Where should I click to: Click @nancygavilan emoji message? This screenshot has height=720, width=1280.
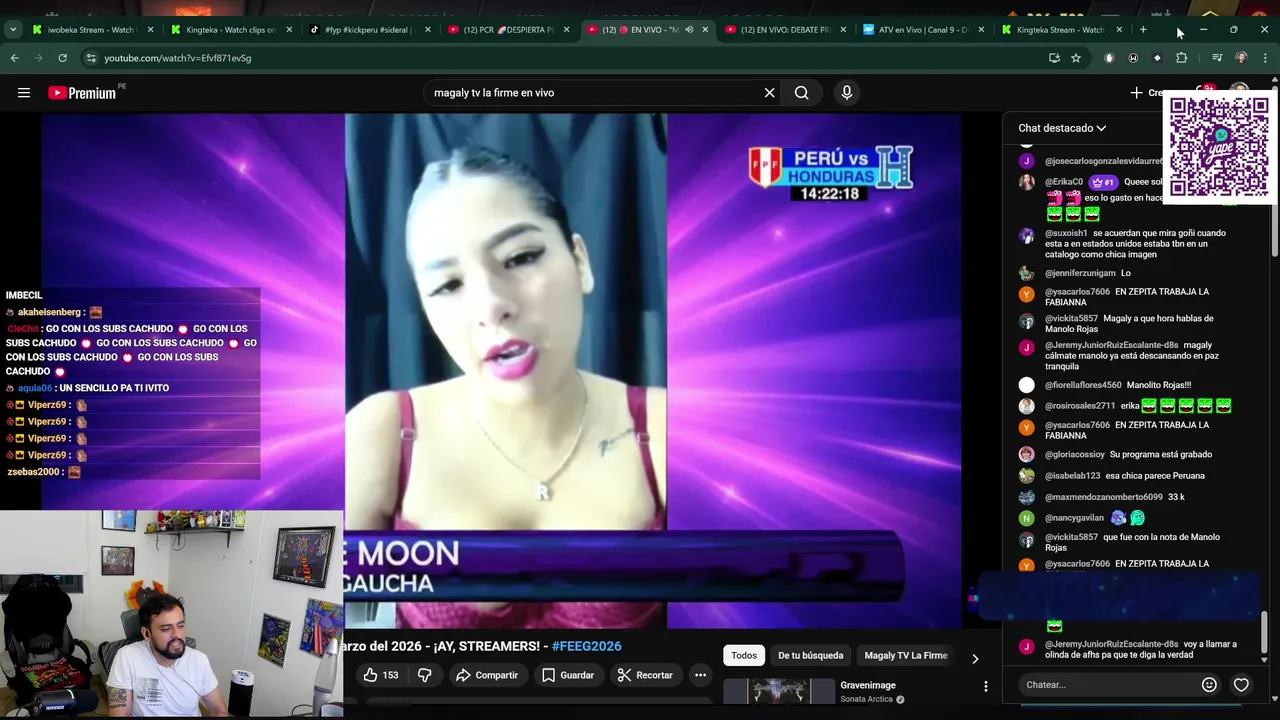point(1082,518)
